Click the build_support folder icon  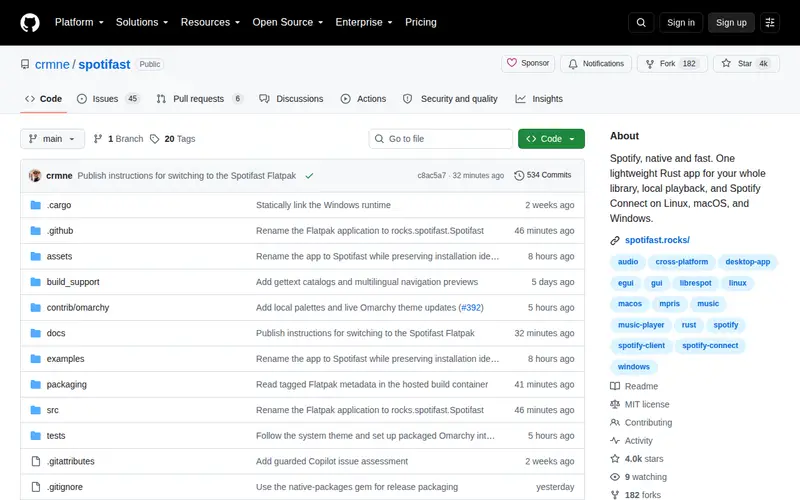coord(35,282)
